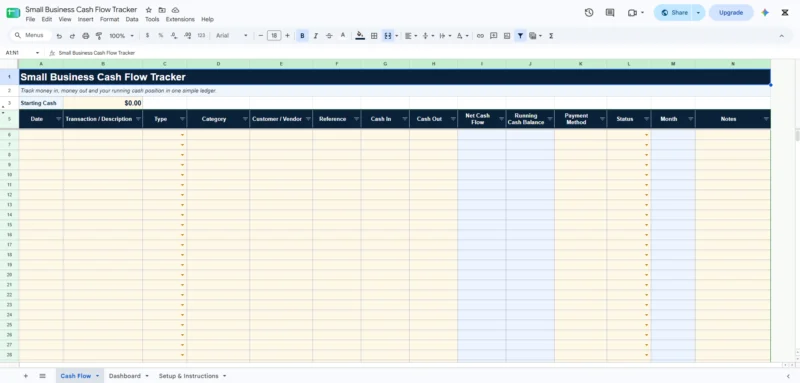
Task: Decrease decimal places in toolbar
Action: 174,36
